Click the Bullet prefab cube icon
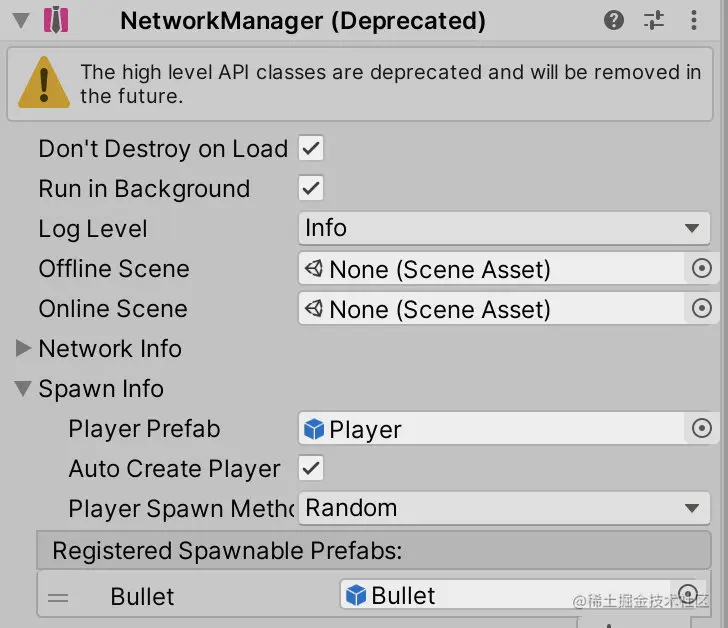This screenshot has height=628, width=728. point(356,595)
